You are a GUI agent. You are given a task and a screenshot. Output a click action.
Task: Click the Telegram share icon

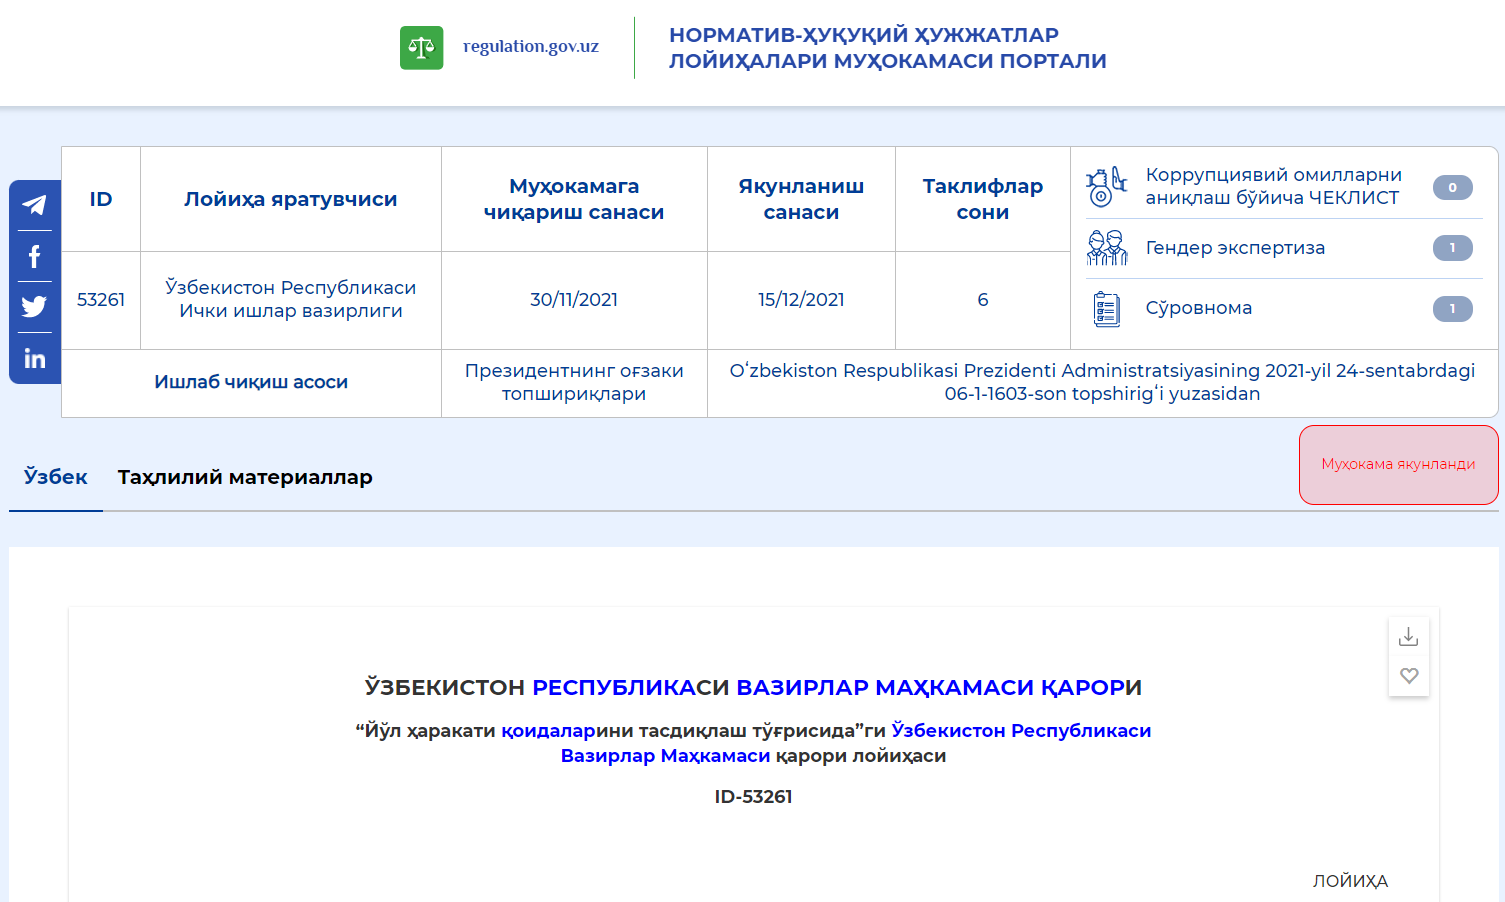(x=34, y=205)
